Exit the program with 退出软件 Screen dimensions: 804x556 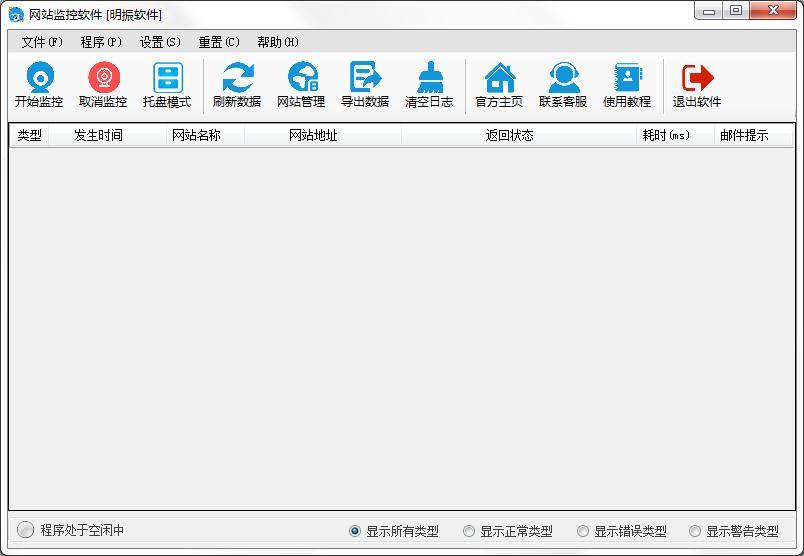tap(697, 85)
